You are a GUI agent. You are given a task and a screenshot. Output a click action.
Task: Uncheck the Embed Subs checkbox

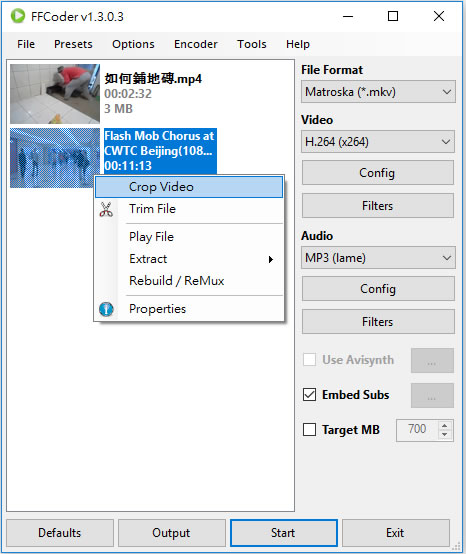pyautogui.click(x=309, y=395)
